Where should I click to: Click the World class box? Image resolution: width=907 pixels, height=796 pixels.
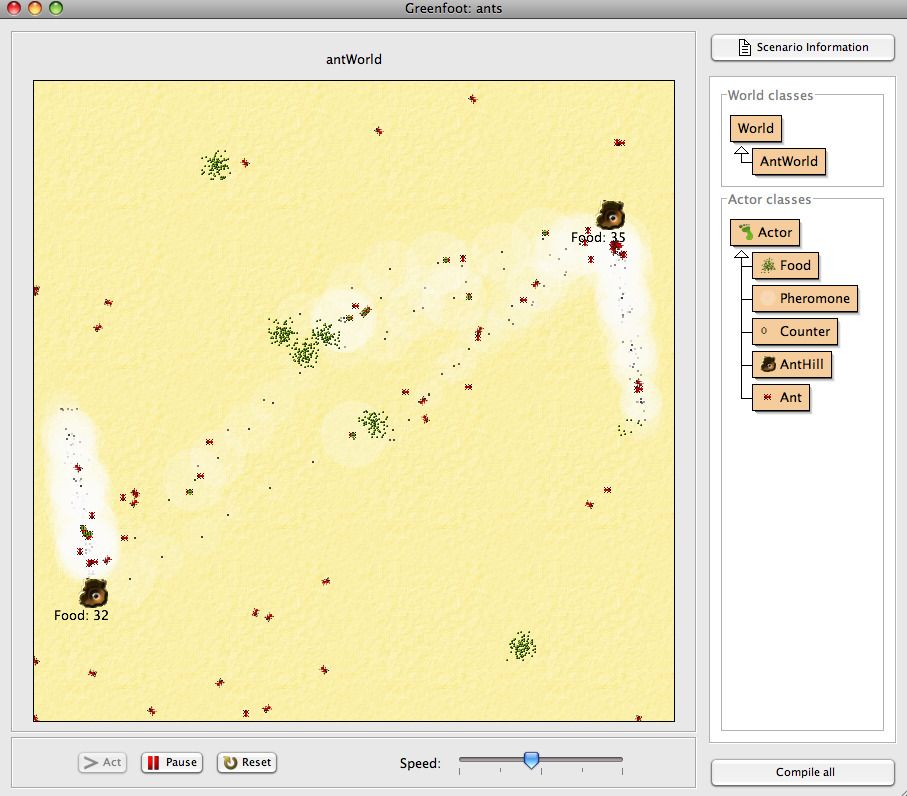[756, 128]
